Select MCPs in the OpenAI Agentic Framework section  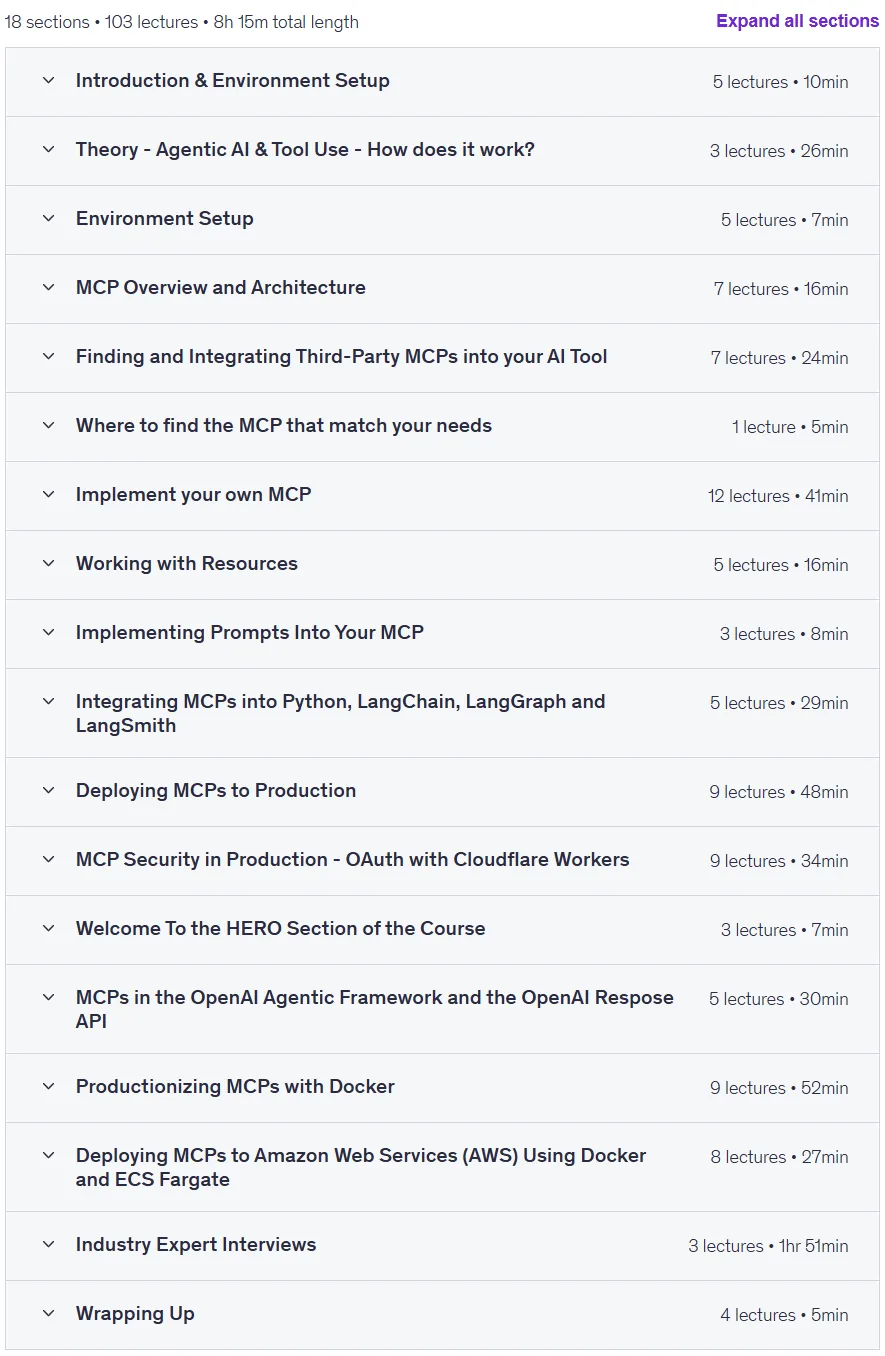coord(375,1009)
